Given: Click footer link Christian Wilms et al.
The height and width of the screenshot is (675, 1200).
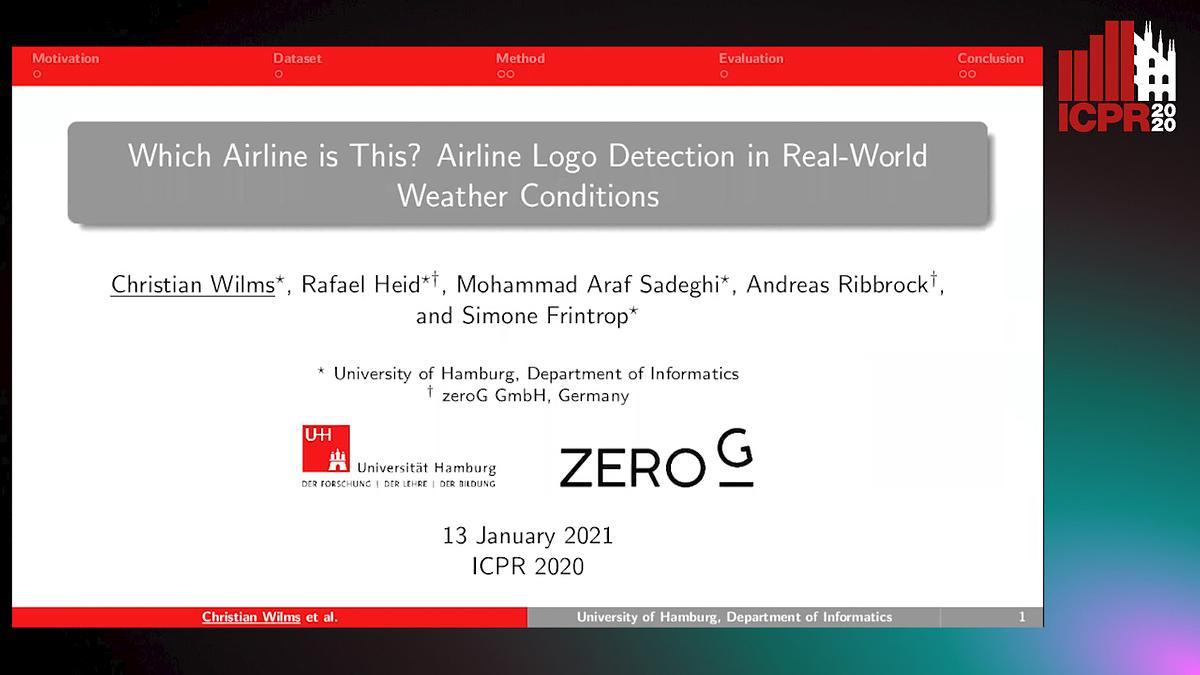Looking at the screenshot, I should (270, 617).
